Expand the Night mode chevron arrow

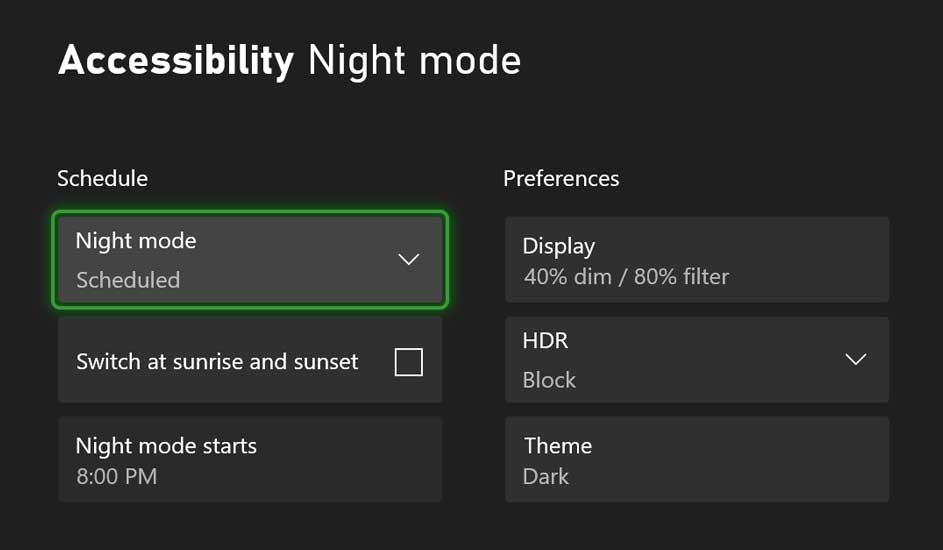point(408,260)
